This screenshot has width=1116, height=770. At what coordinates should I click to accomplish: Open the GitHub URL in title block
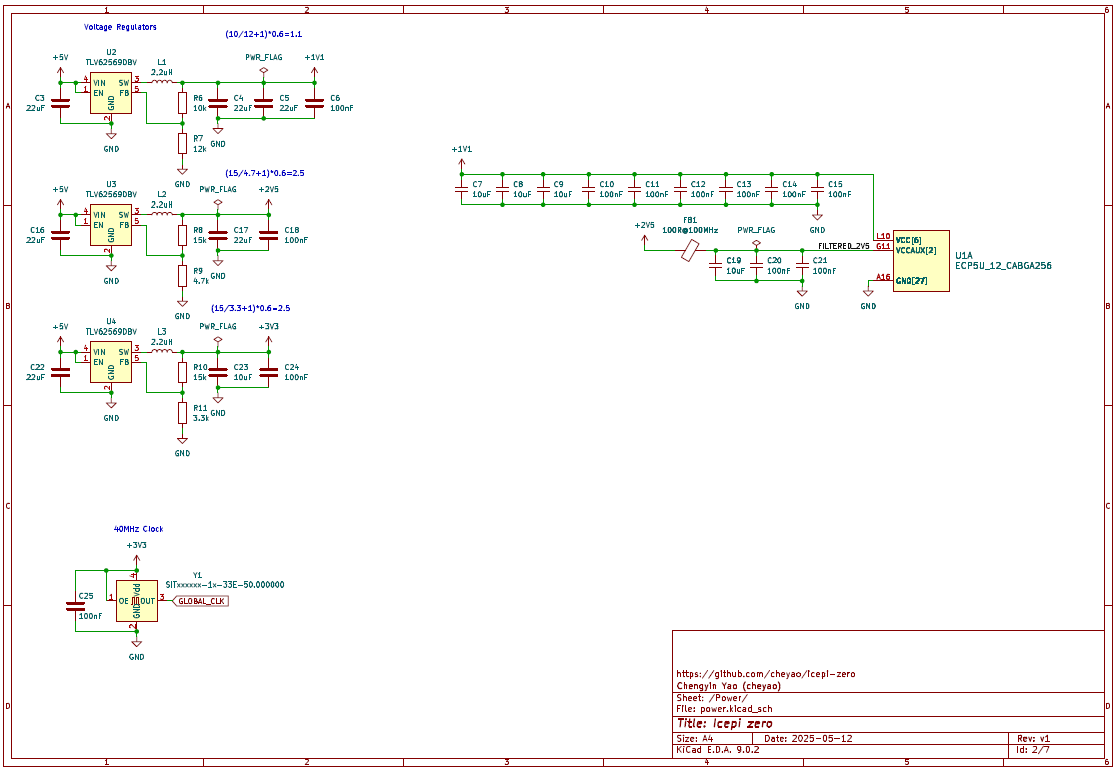pos(765,674)
